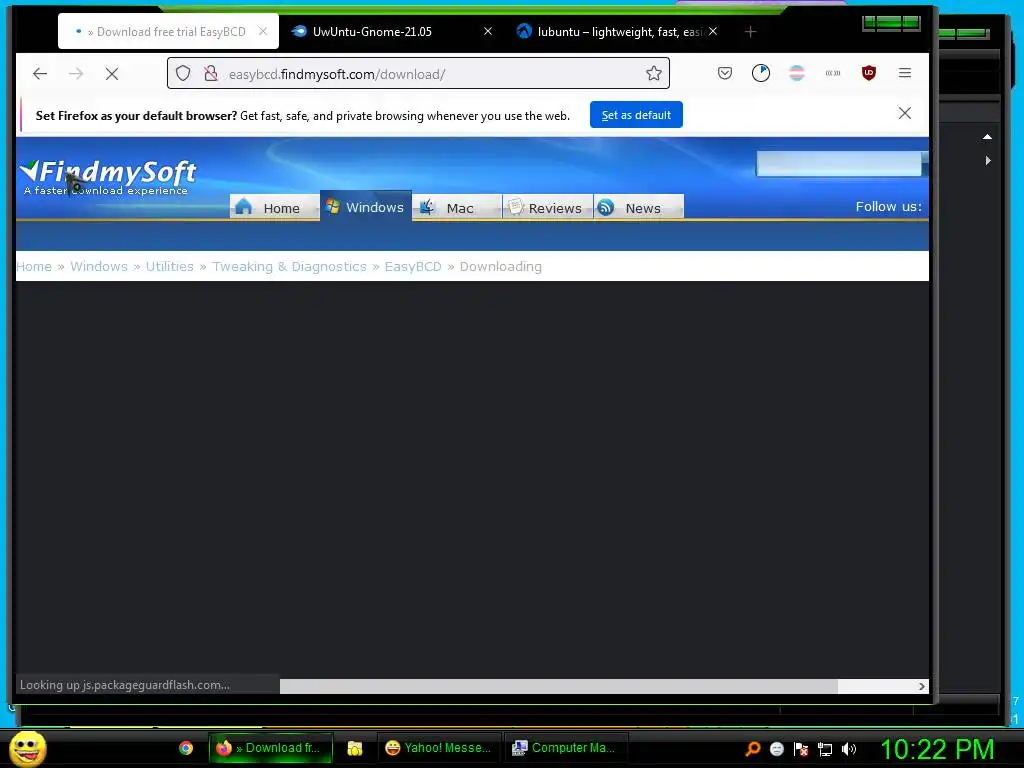The width and height of the screenshot is (1024, 768).
Task: Click the disabled forward arrow button
Action: [x=76, y=74]
